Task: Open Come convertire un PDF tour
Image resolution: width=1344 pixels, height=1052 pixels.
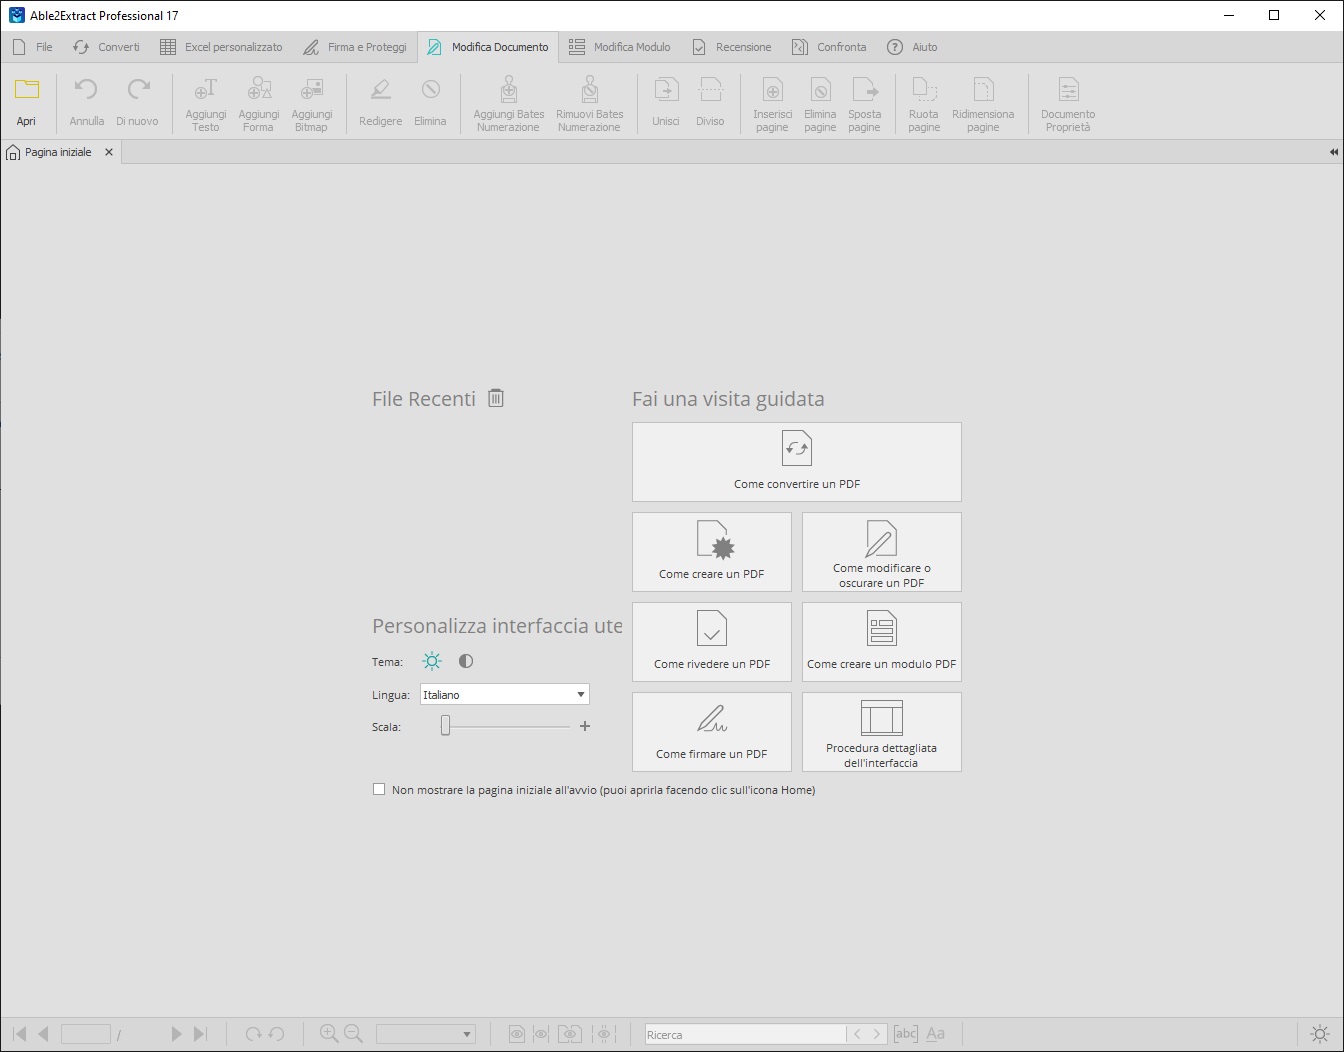Action: click(x=797, y=462)
